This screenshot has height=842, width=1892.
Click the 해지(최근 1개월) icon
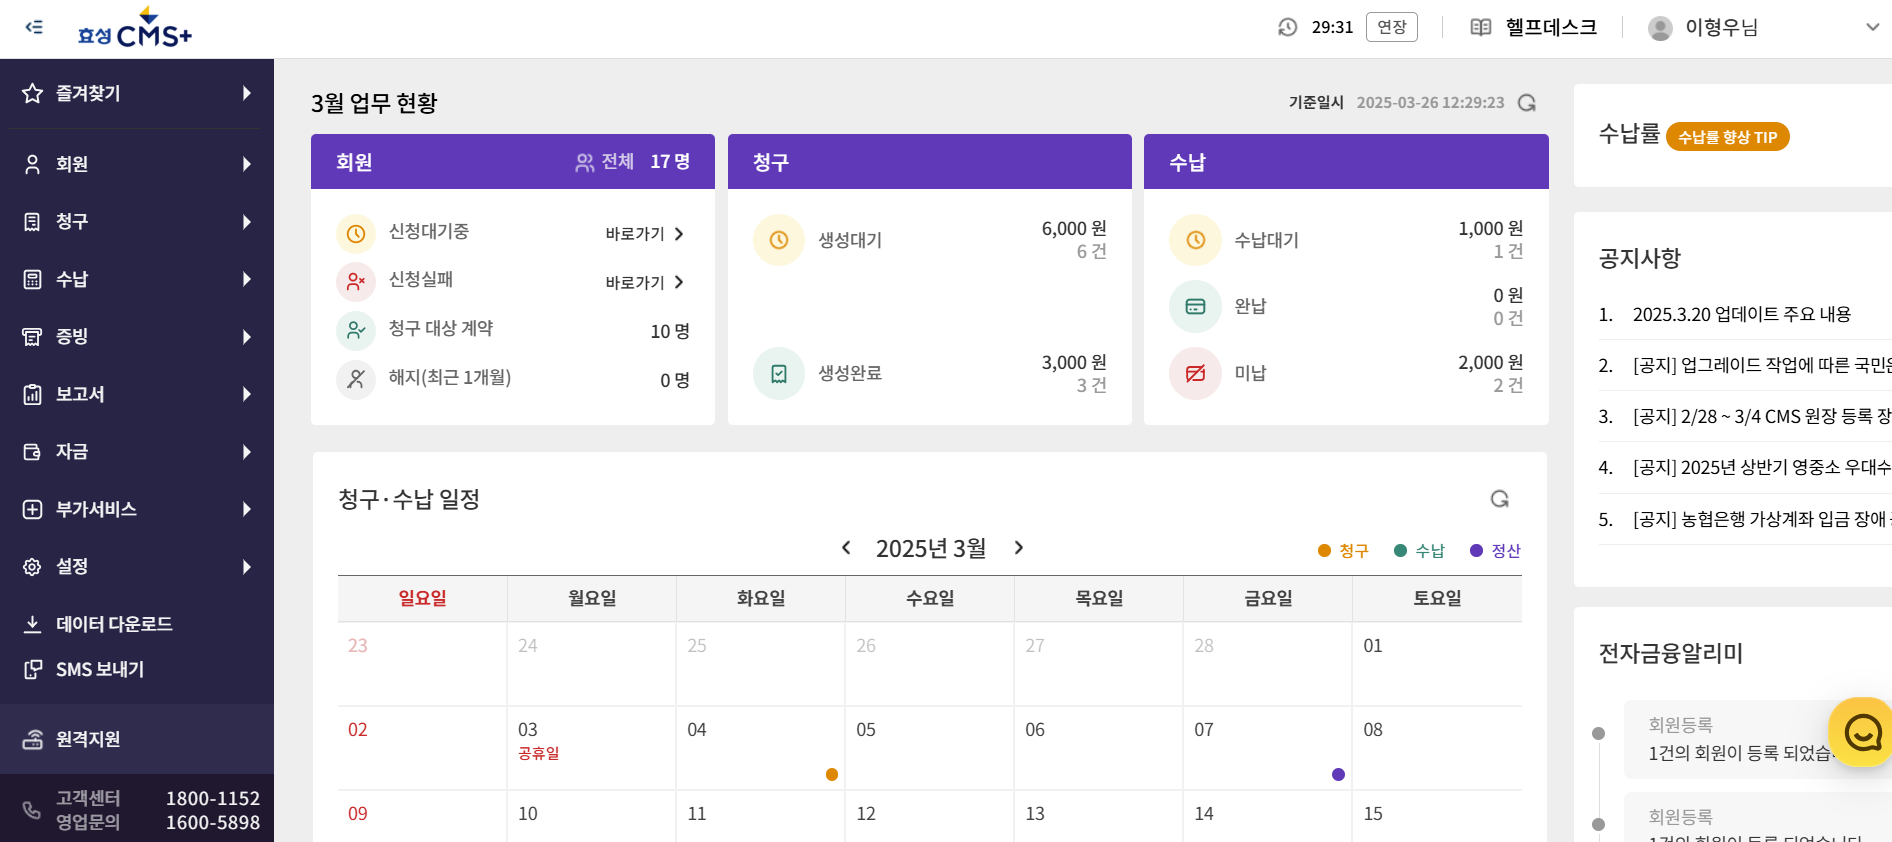[356, 379]
